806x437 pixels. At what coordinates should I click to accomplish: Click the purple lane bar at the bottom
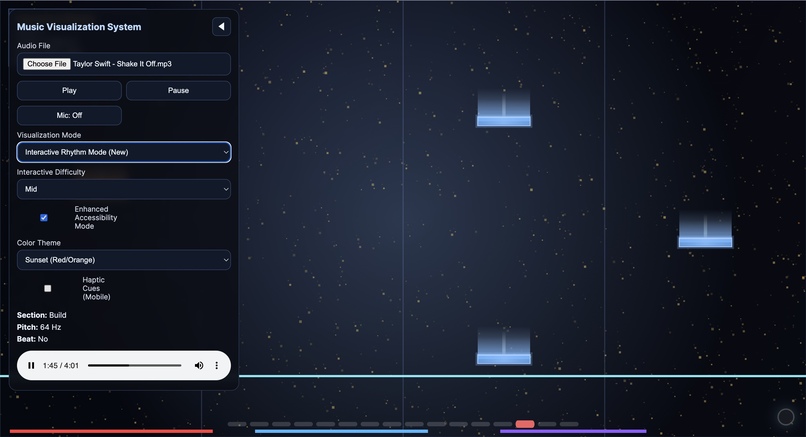[573, 431]
